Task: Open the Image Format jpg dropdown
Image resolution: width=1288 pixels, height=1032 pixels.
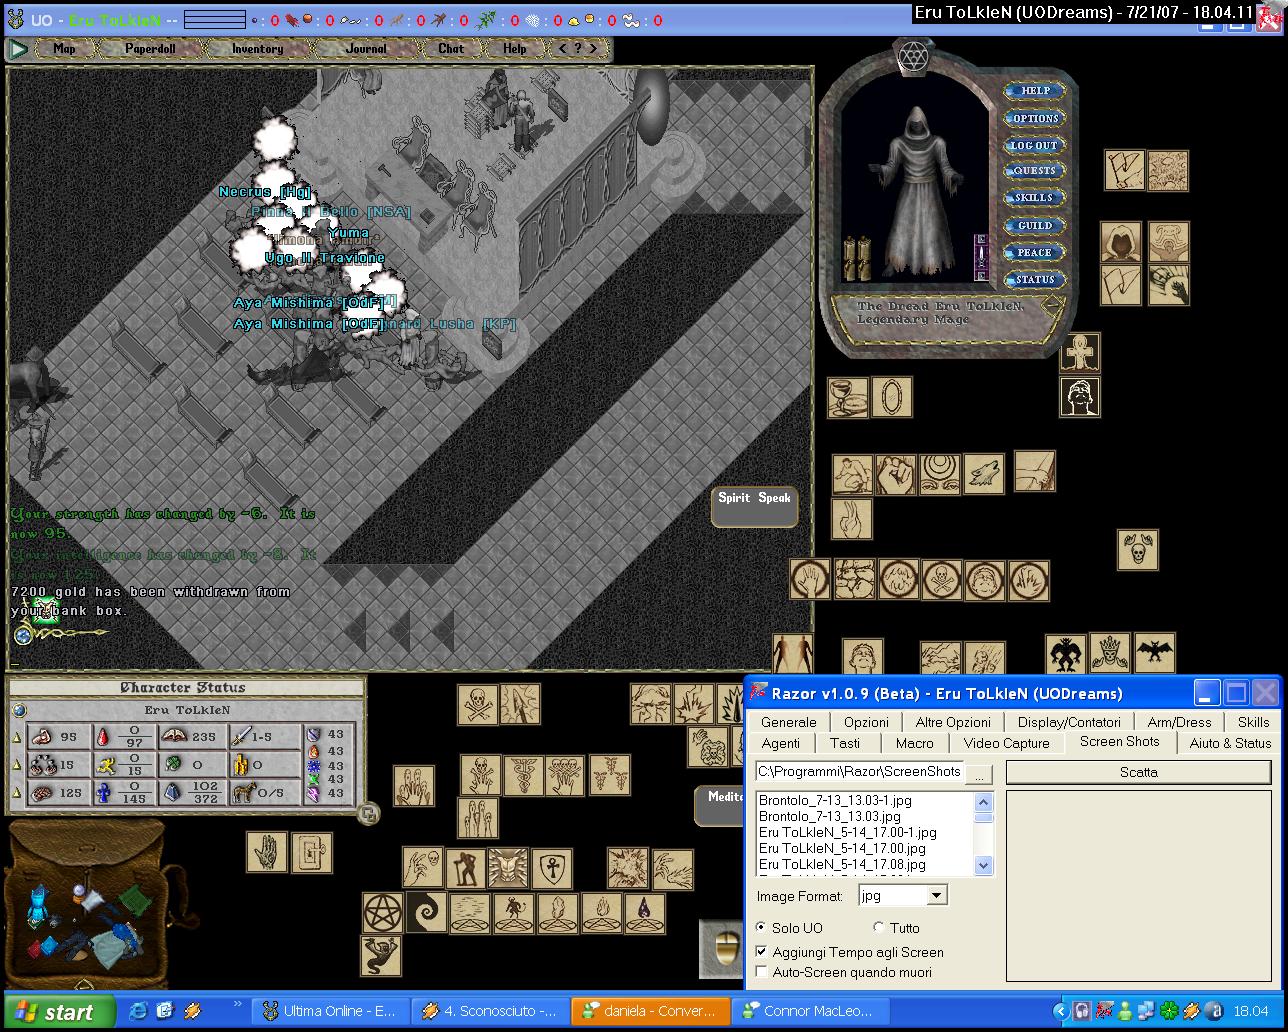Action: (x=936, y=896)
